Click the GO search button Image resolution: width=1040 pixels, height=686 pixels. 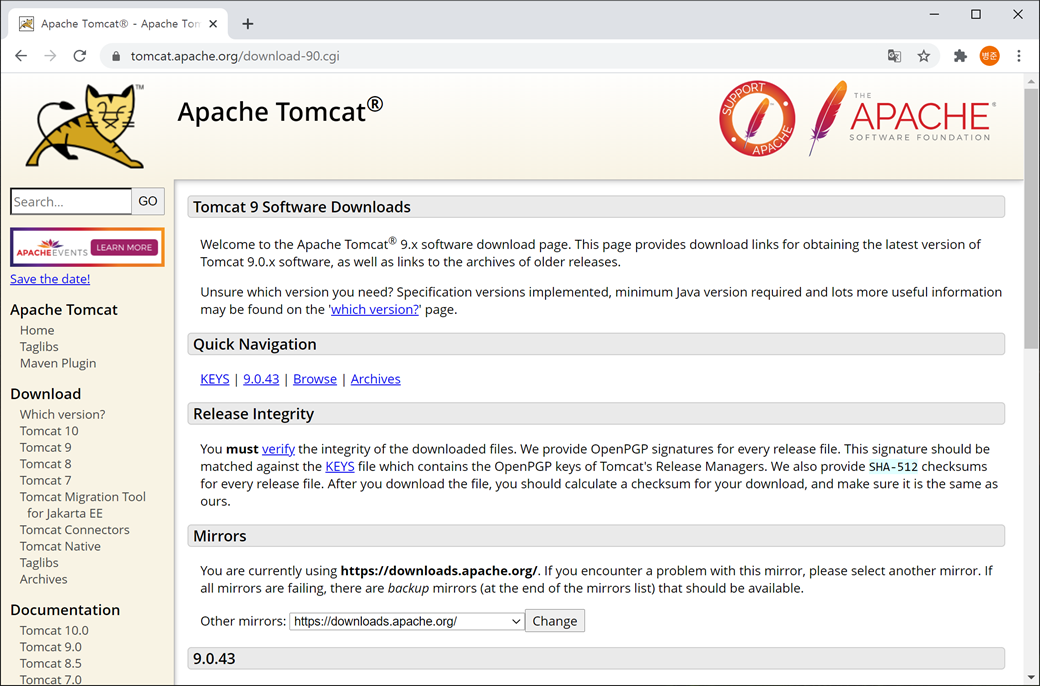pyautogui.click(x=148, y=201)
